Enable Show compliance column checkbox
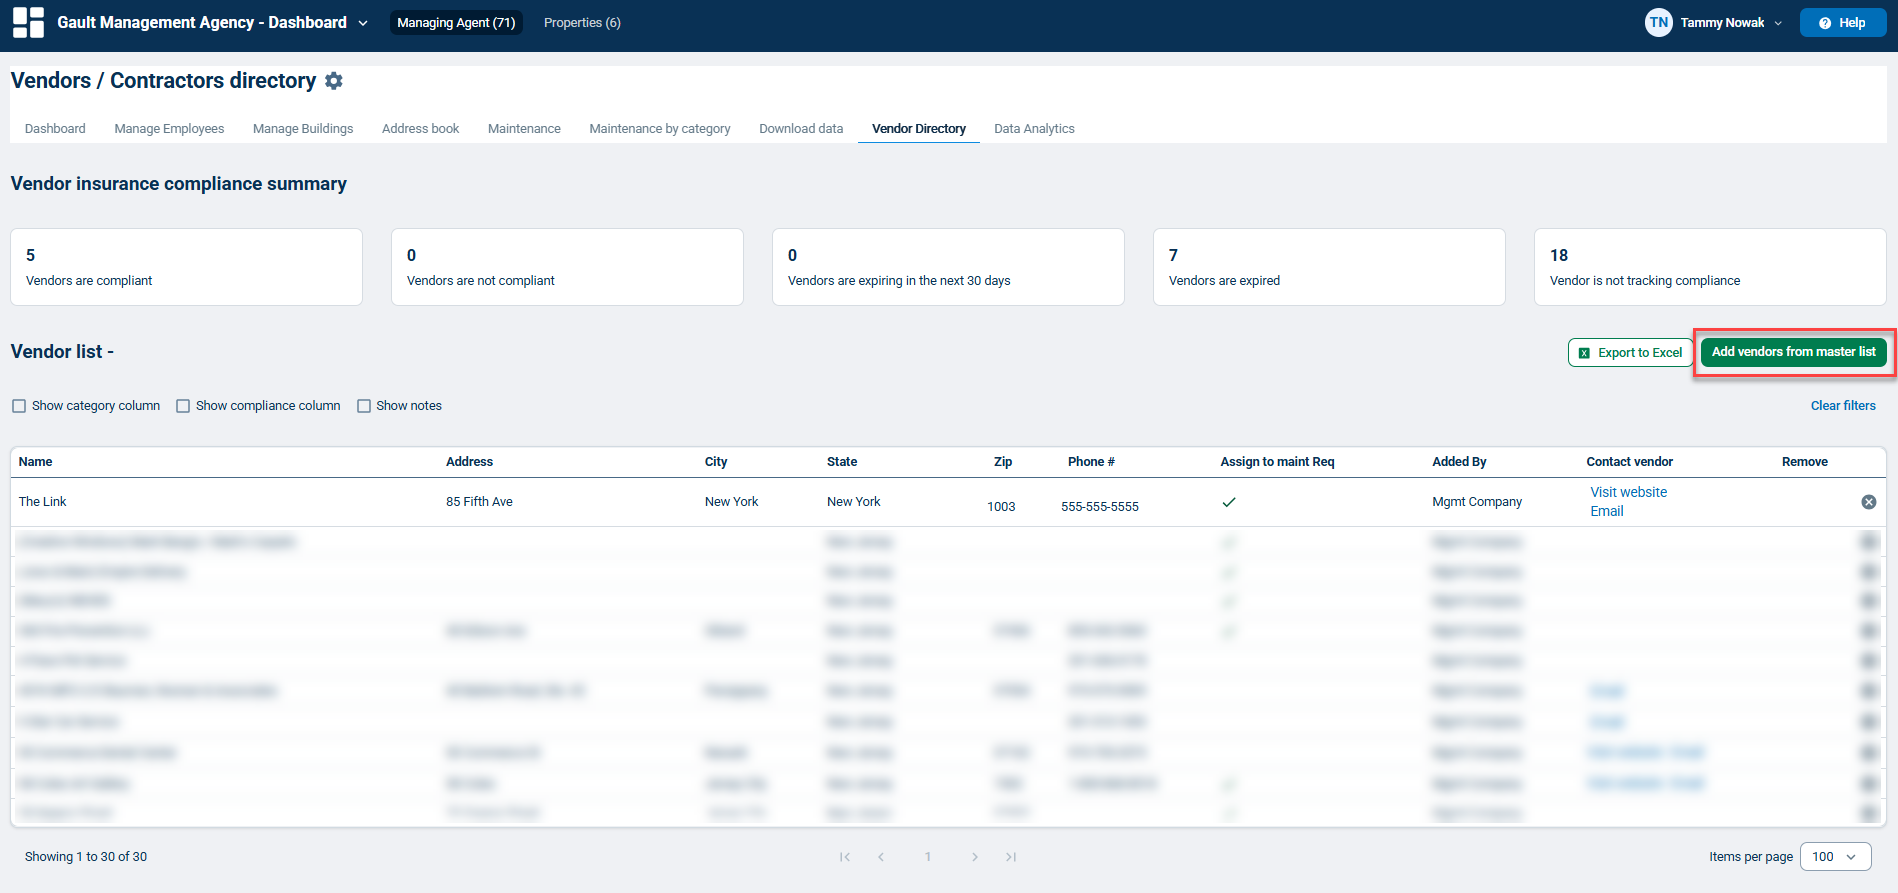 click(x=183, y=406)
